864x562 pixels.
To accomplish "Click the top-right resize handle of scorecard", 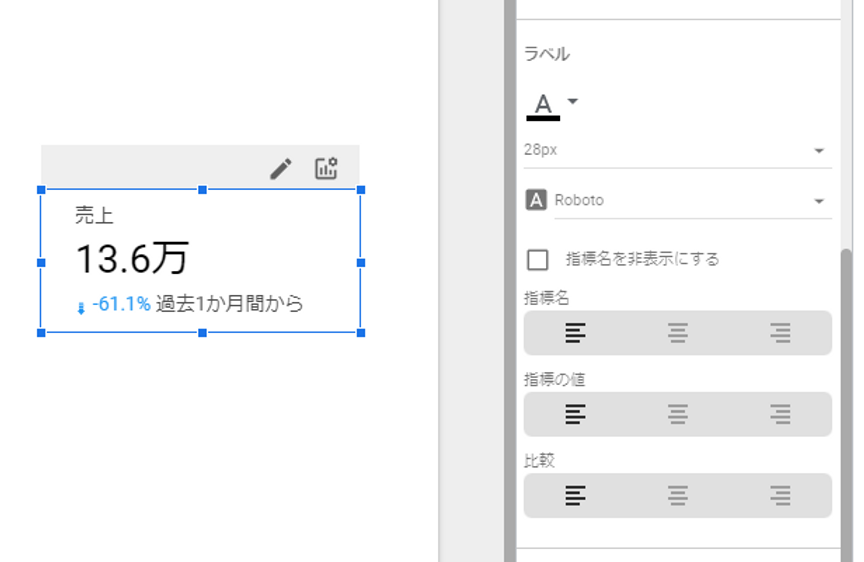I will [x=361, y=190].
